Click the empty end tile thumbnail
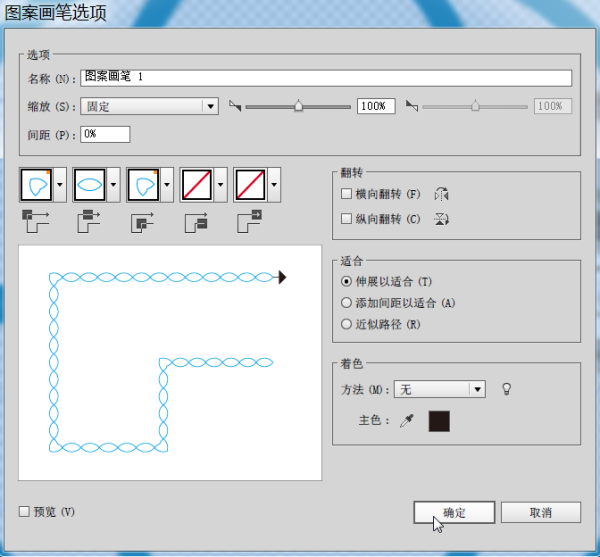This screenshot has width=600, height=557. click(251, 185)
